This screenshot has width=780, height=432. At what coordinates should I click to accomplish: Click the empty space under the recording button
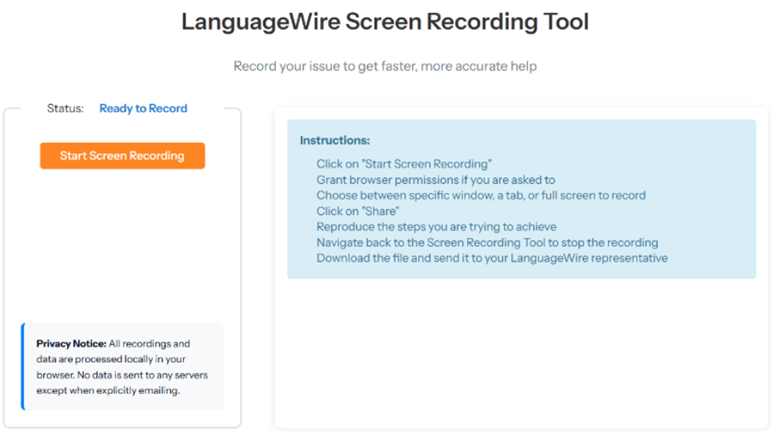[122, 244]
